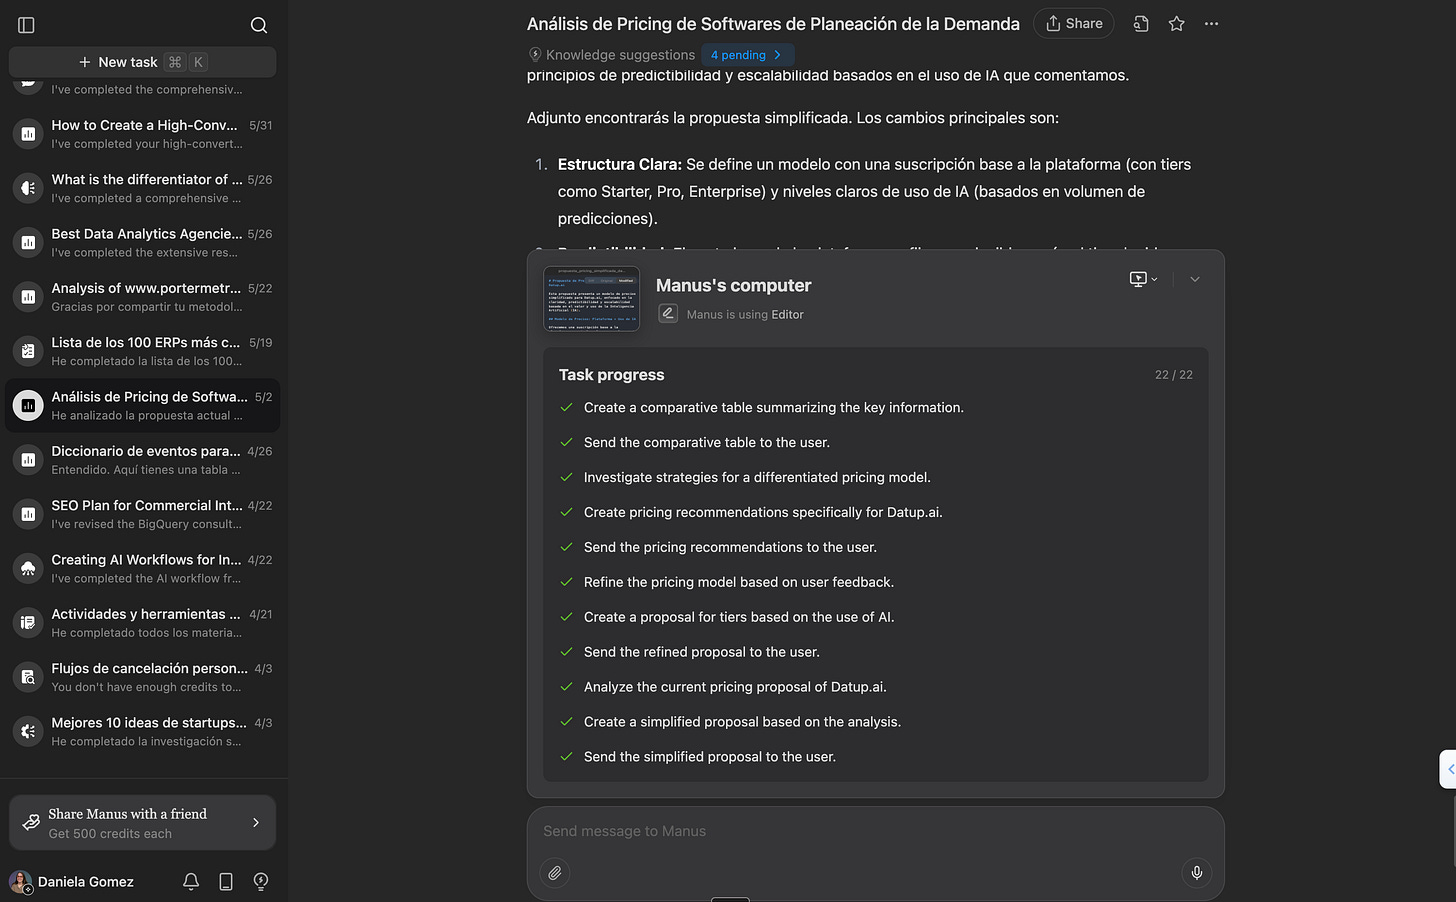Open 'Analysis of www.portermetr...' task
This screenshot has height=902, width=1456.
[x=142, y=297]
